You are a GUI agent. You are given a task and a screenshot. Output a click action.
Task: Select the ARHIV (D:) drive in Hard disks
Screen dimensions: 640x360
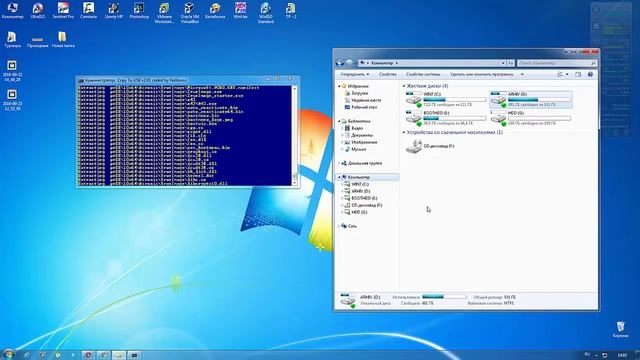coord(531,100)
